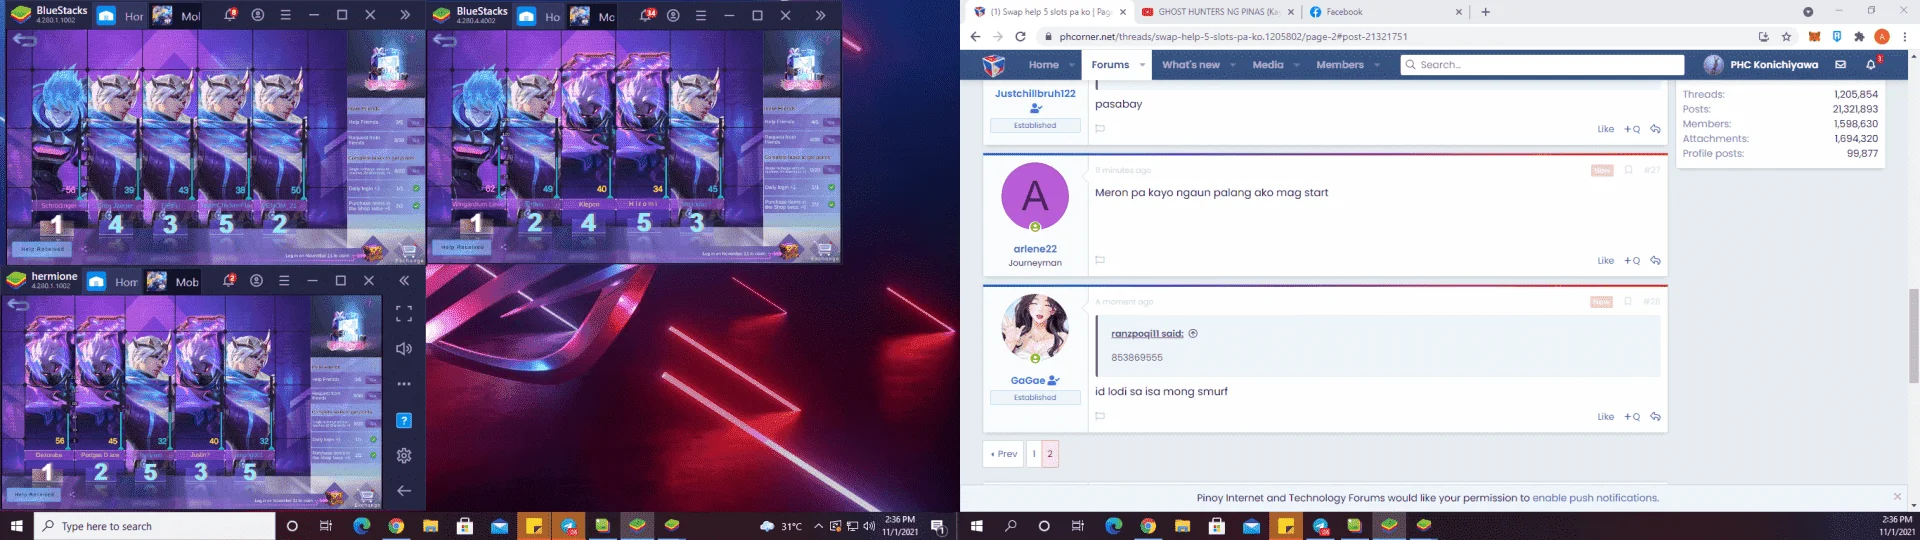The height and width of the screenshot is (540, 1920).
Task: Open Chrome three-dot menu
Action: 1904,36
